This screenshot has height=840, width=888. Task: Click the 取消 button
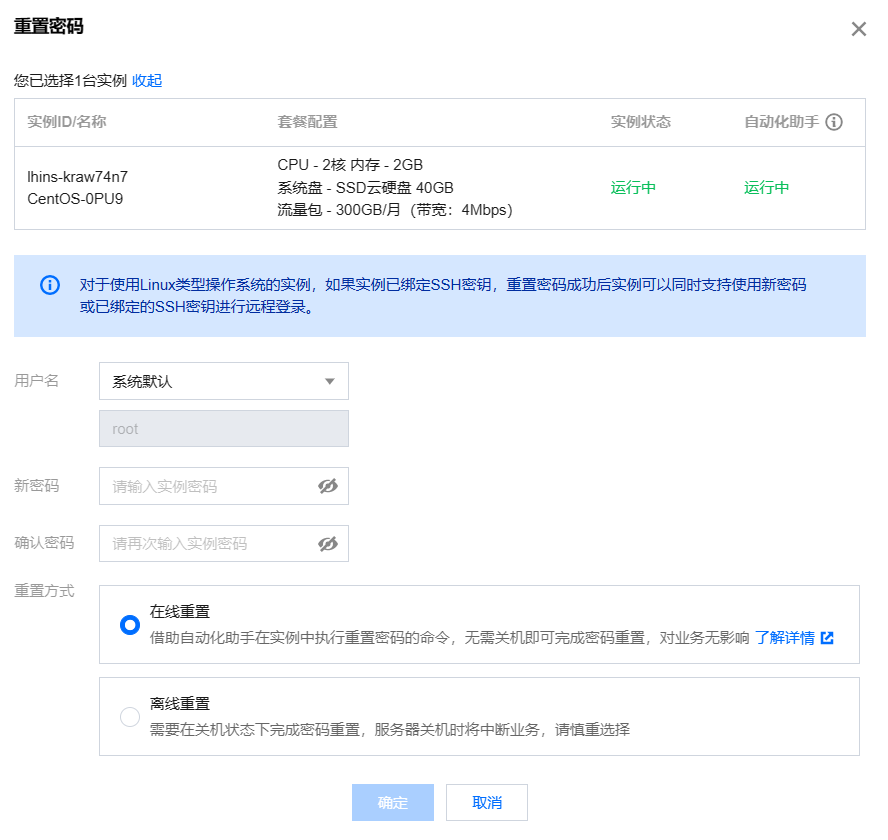486,802
